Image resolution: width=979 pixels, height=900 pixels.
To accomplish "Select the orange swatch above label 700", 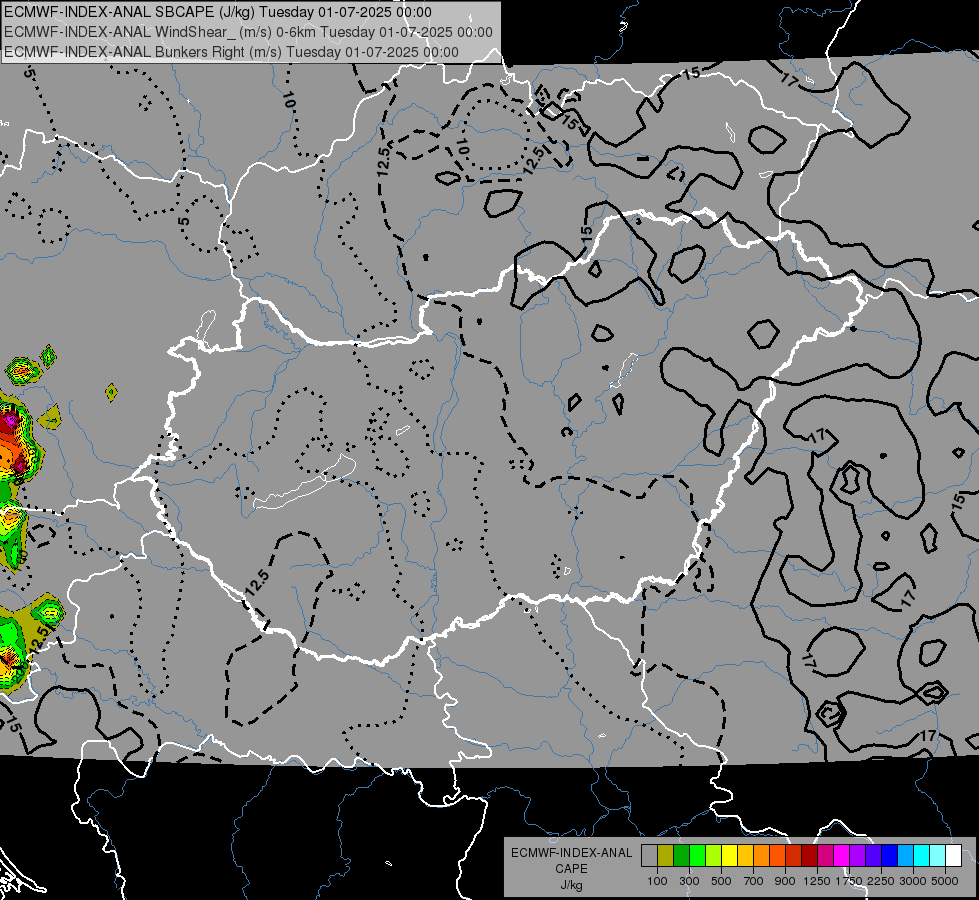I will coord(761,855).
